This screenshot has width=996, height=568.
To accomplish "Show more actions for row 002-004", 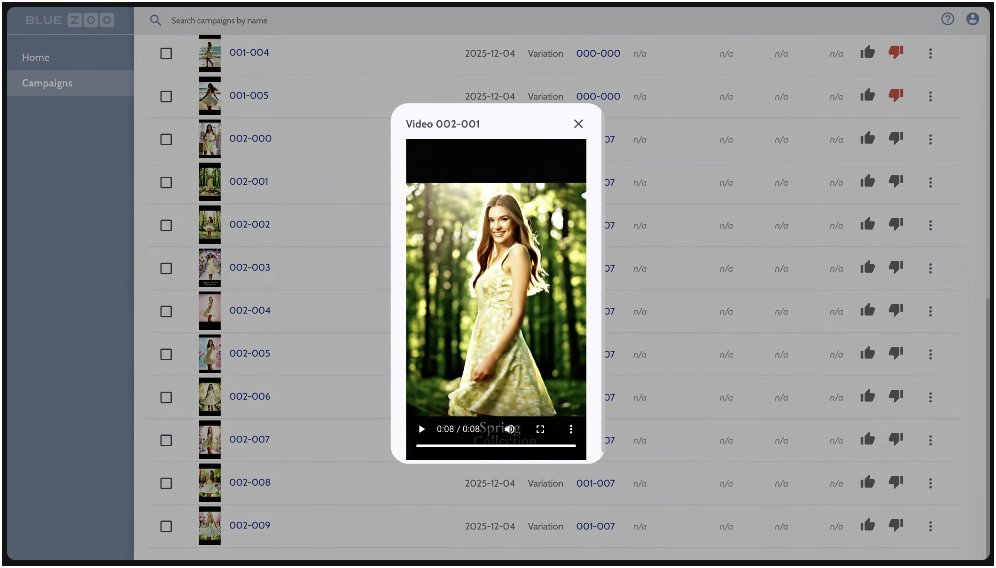I will point(930,311).
